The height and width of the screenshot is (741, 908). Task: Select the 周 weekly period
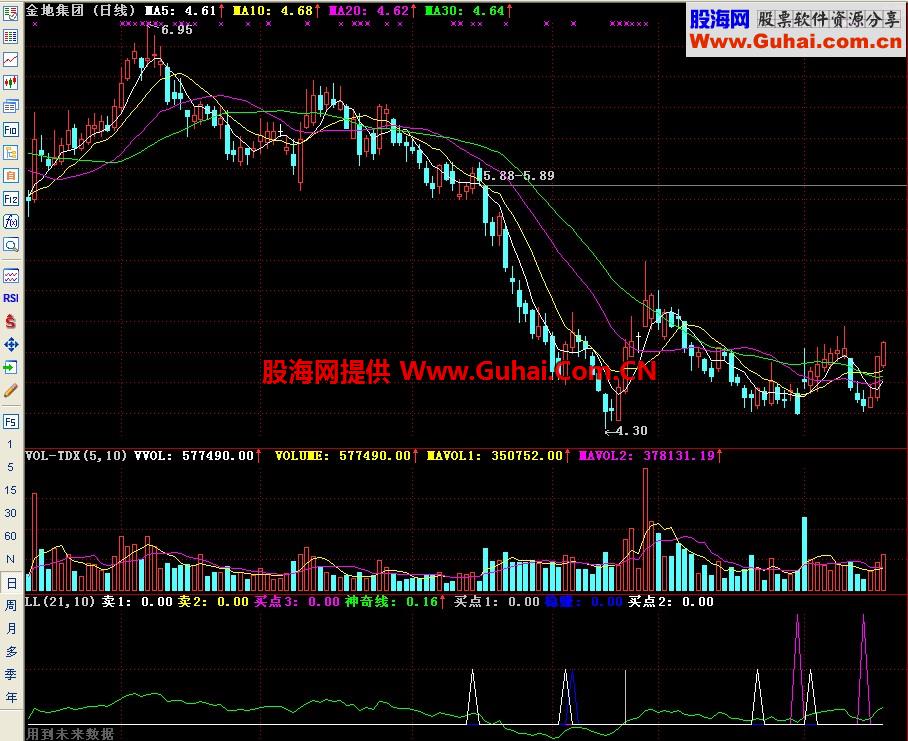click(x=10, y=606)
